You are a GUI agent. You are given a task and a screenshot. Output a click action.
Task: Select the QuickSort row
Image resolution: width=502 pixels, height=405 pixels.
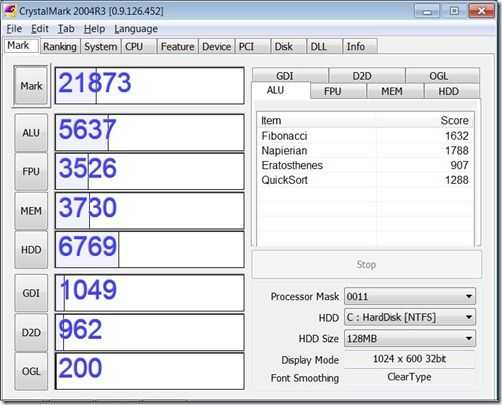click(x=365, y=180)
